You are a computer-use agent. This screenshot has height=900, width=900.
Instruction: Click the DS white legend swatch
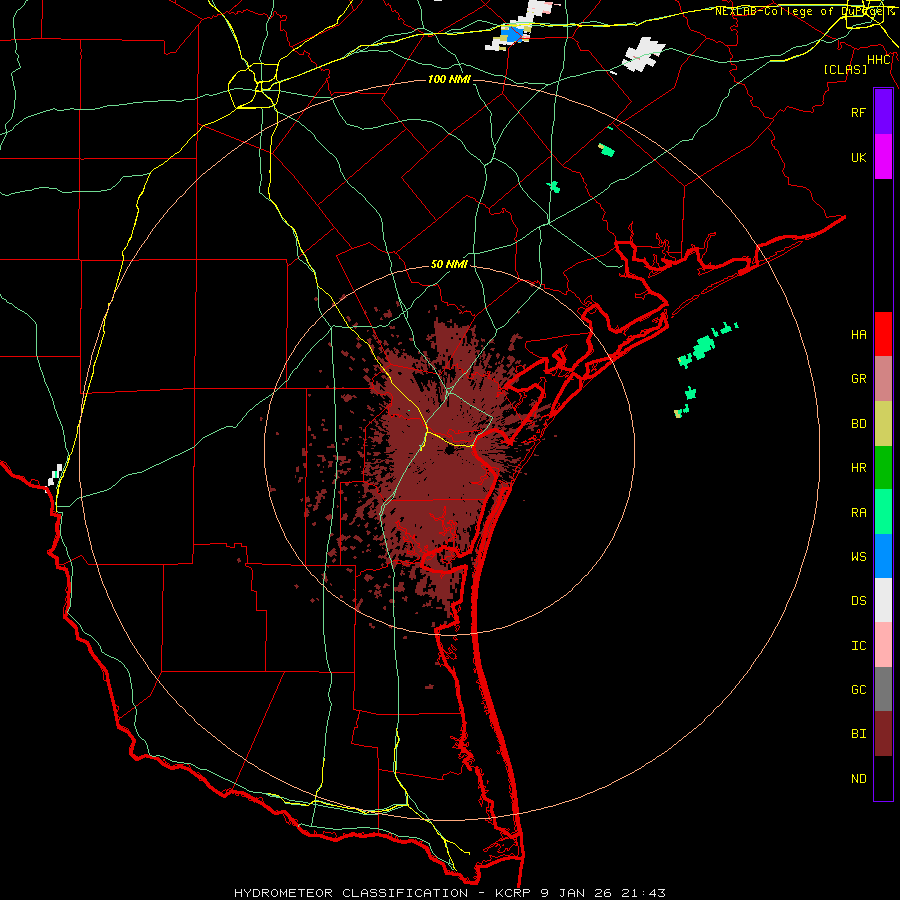point(883,600)
